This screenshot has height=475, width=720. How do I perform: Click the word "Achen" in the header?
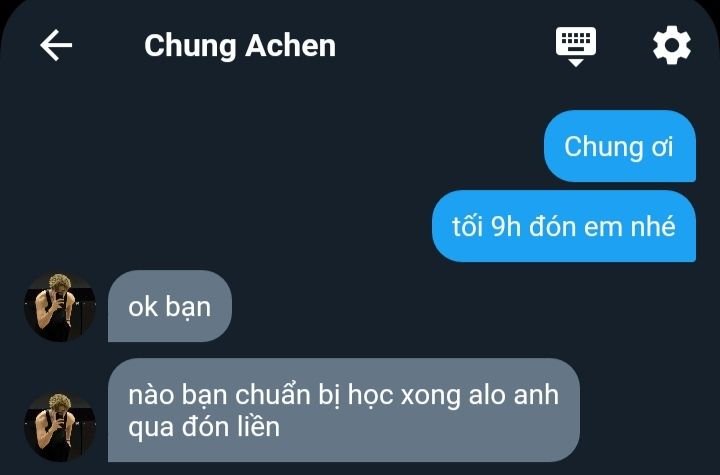tap(290, 46)
